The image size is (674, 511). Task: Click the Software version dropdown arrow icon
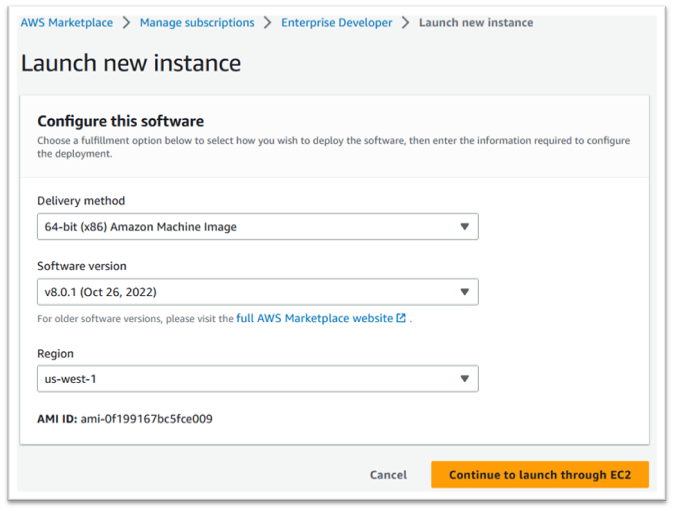click(464, 292)
